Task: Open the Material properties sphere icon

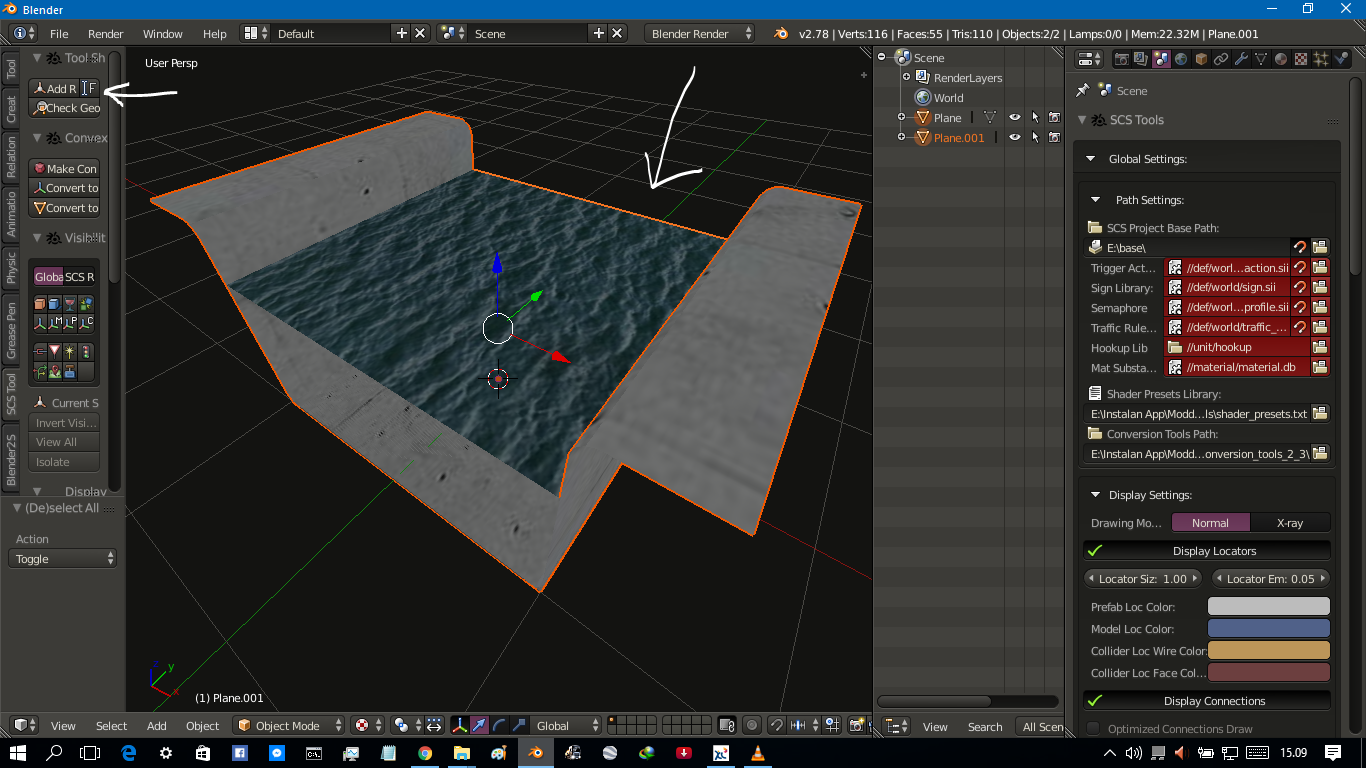Action: 1281,59
